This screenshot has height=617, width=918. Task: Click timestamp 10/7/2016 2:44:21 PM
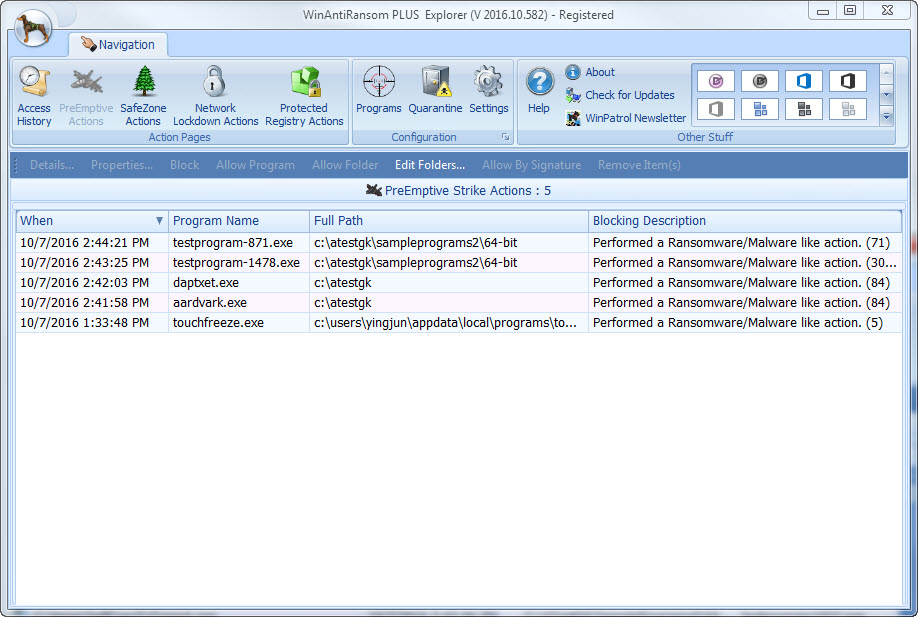85,243
